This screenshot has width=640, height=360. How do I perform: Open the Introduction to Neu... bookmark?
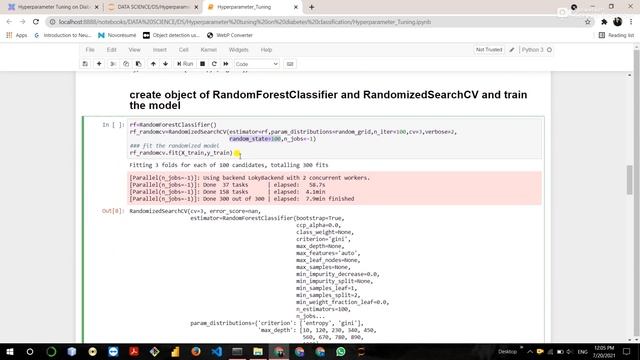click(63, 36)
